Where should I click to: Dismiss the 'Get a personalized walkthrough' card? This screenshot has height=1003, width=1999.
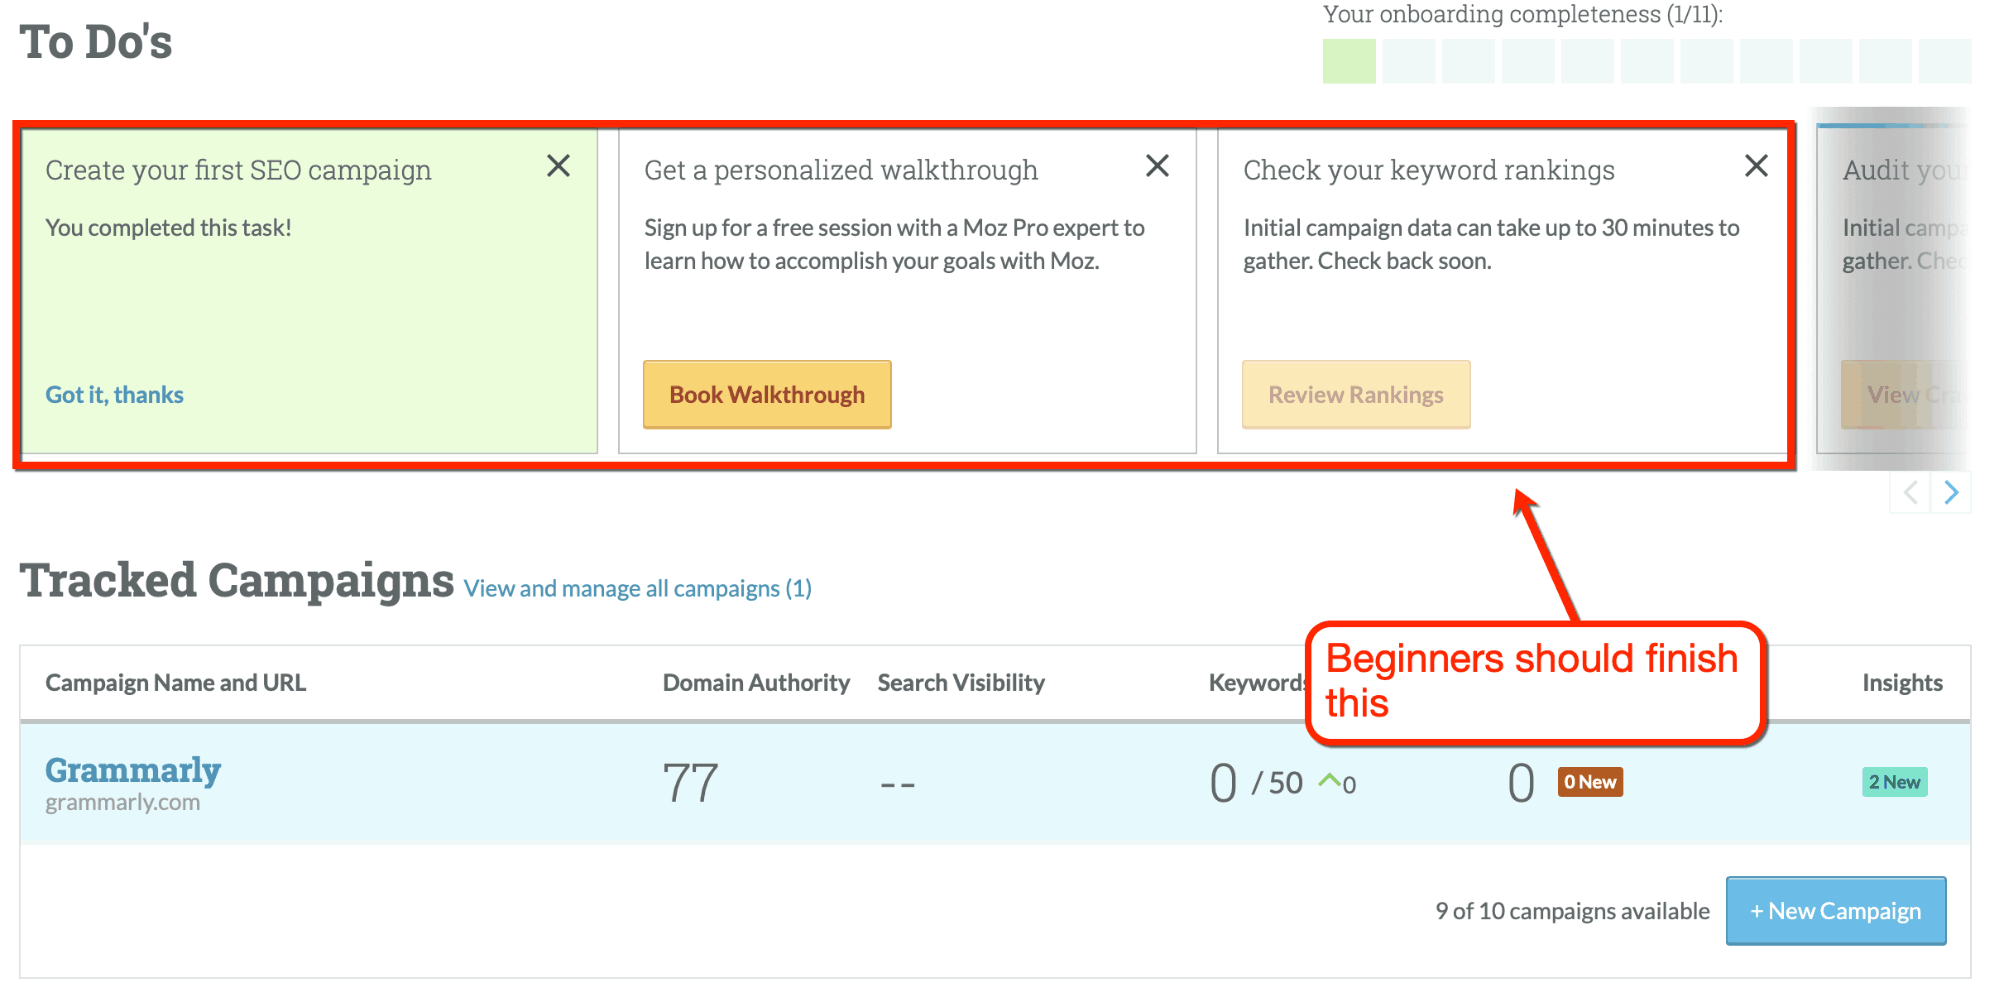(1157, 166)
